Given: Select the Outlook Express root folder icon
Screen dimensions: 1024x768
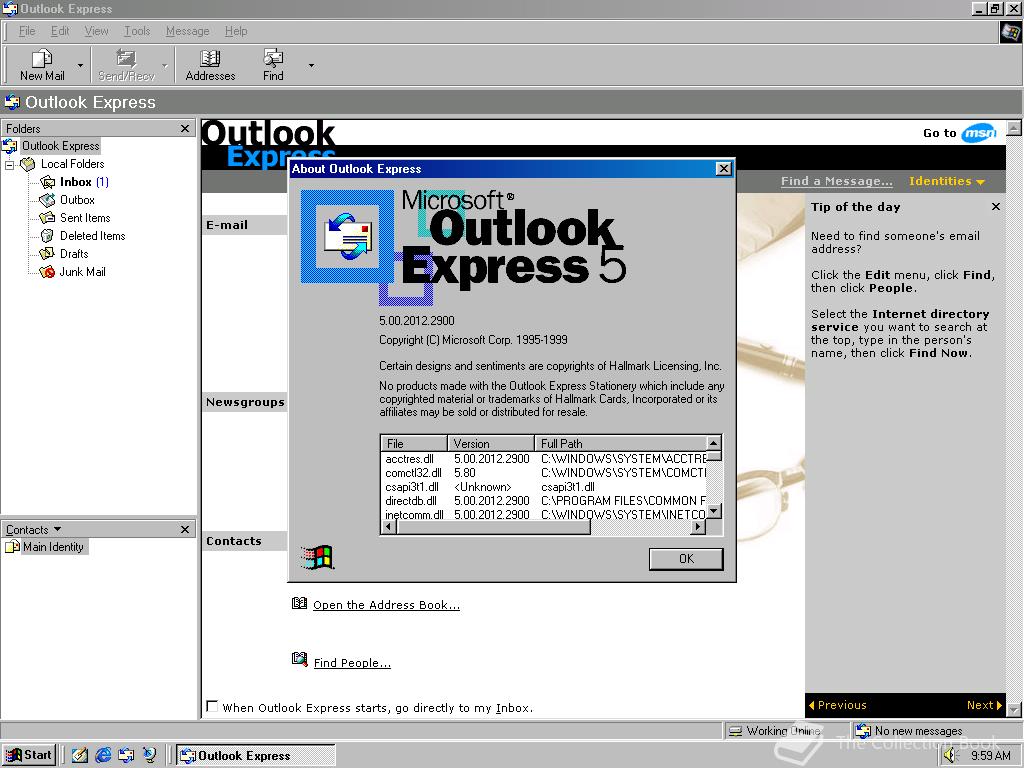Looking at the screenshot, I should [10, 146].
